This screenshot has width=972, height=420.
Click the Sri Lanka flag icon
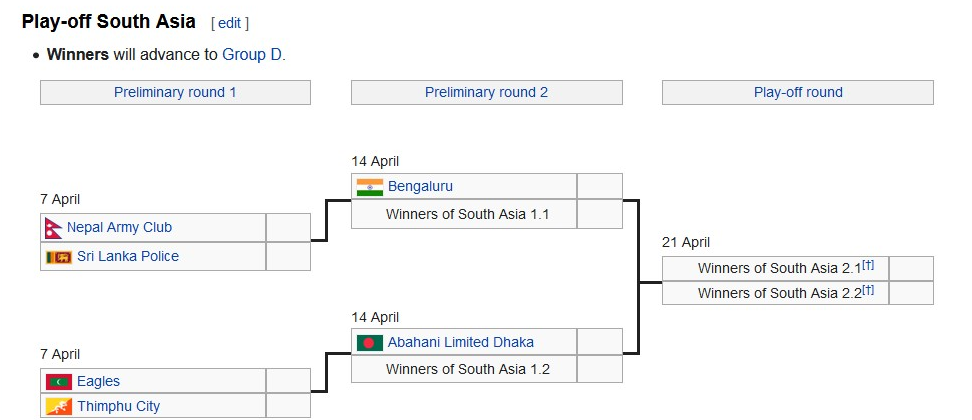coord(59,257)
